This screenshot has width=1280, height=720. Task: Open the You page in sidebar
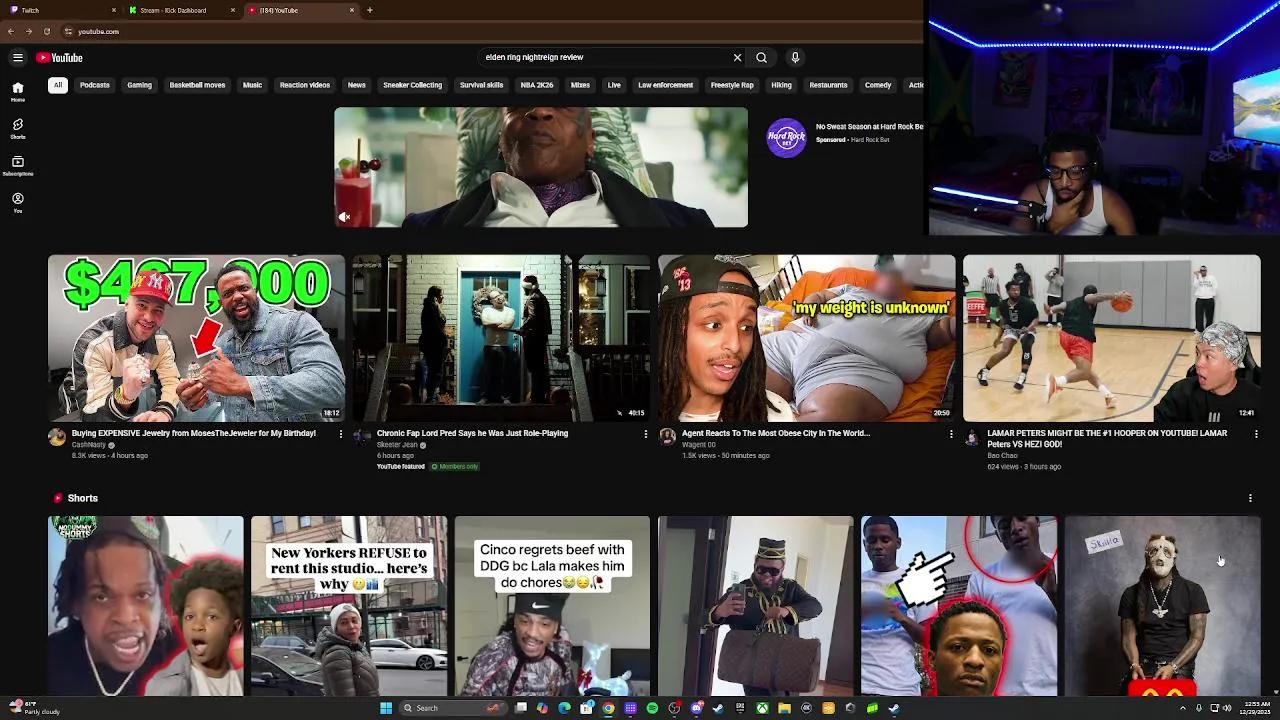(17, 202)
